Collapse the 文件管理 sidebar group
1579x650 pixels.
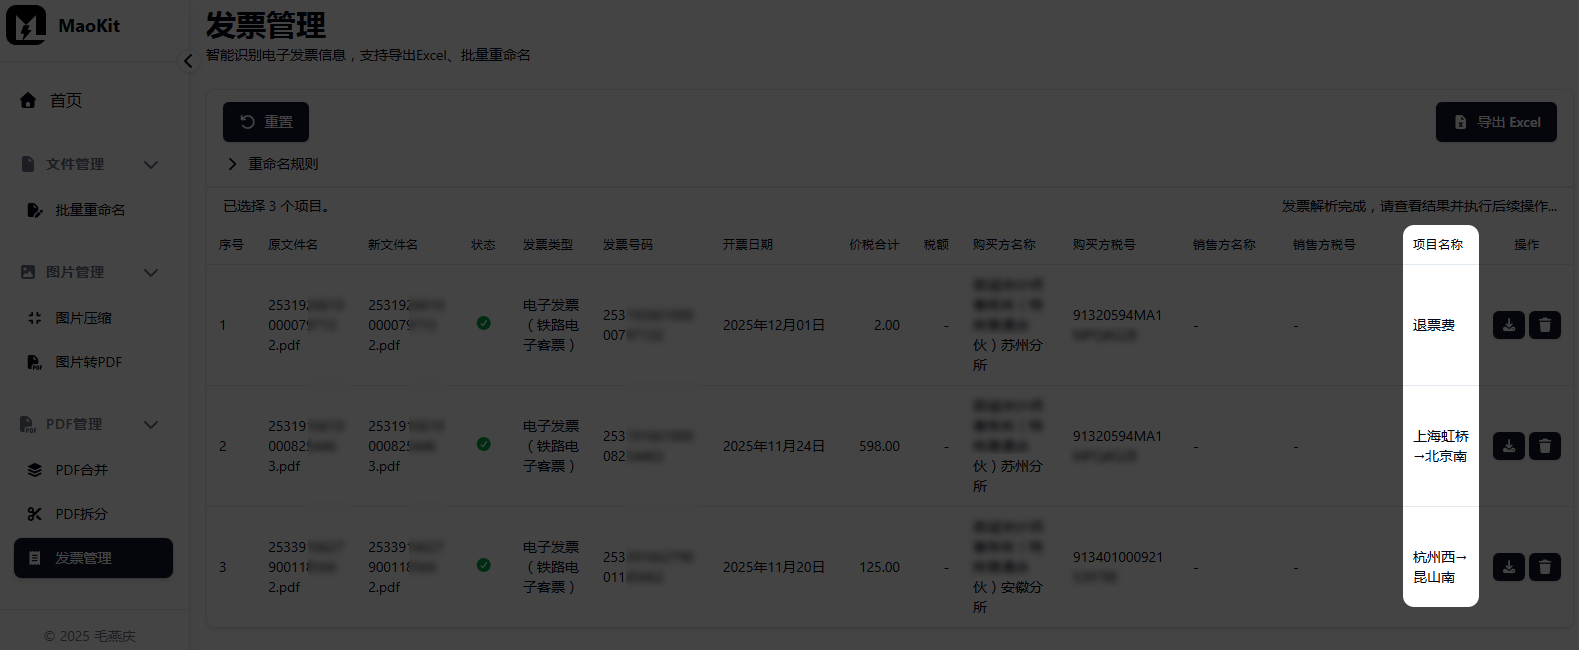(x=151, y=164)
